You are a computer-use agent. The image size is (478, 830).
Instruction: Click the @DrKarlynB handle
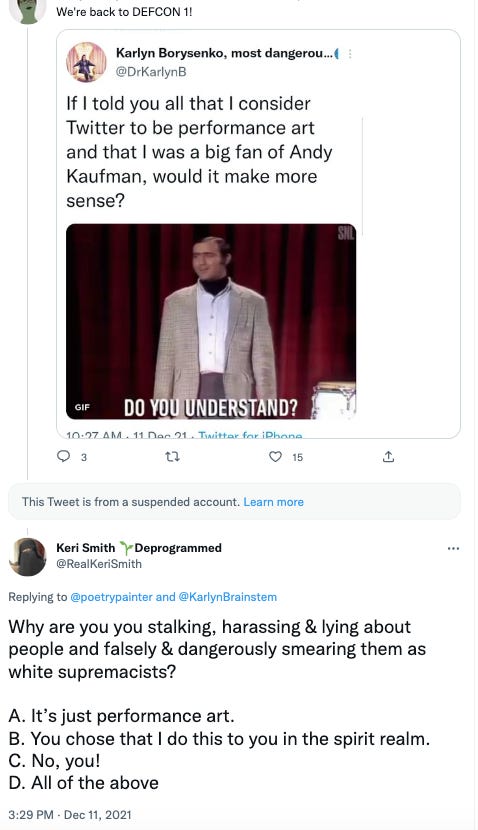[x=151, y=71]
